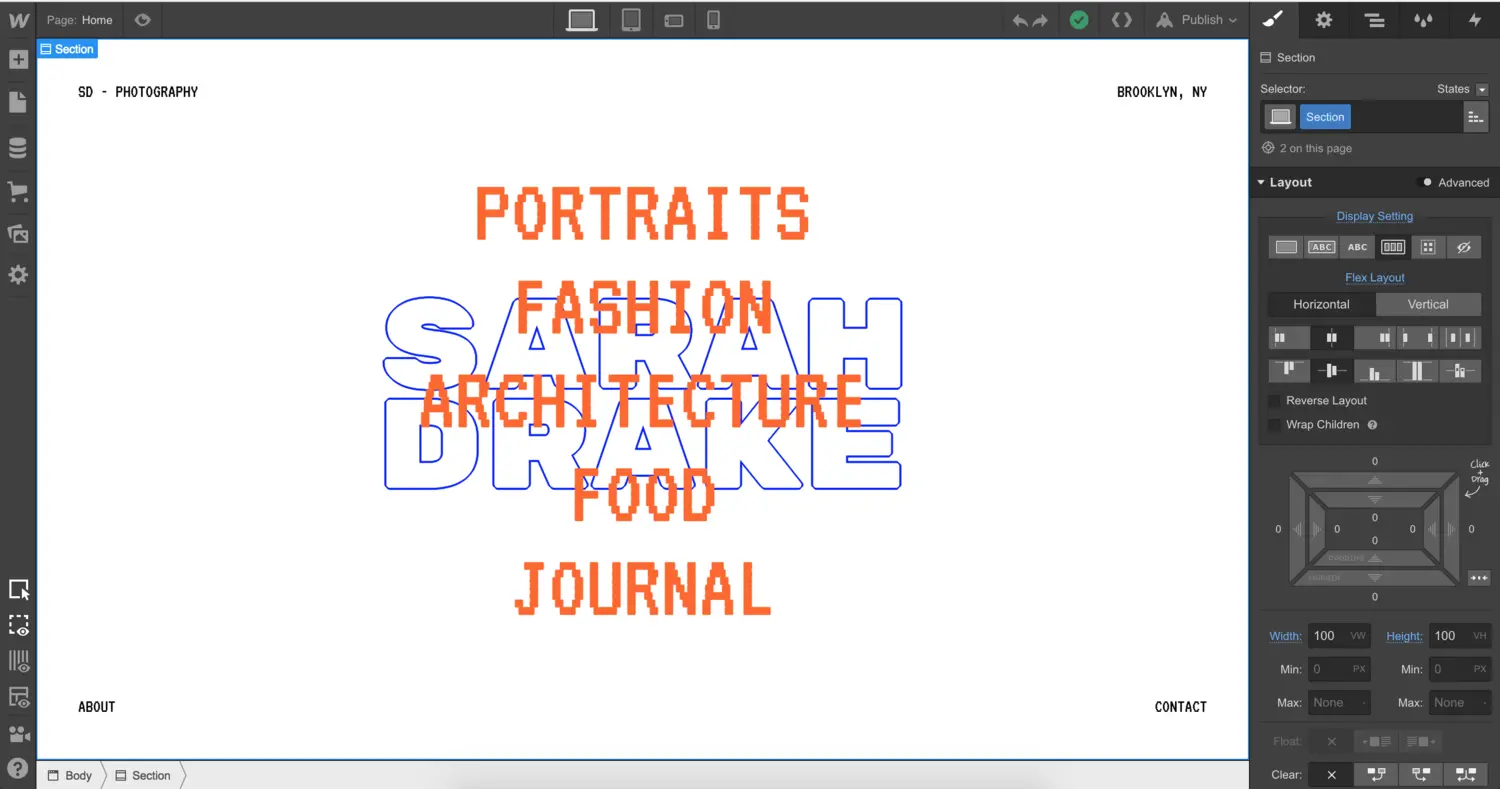Undo the last change
This screenshot has height=789, width=1500.
[1020, 20]
